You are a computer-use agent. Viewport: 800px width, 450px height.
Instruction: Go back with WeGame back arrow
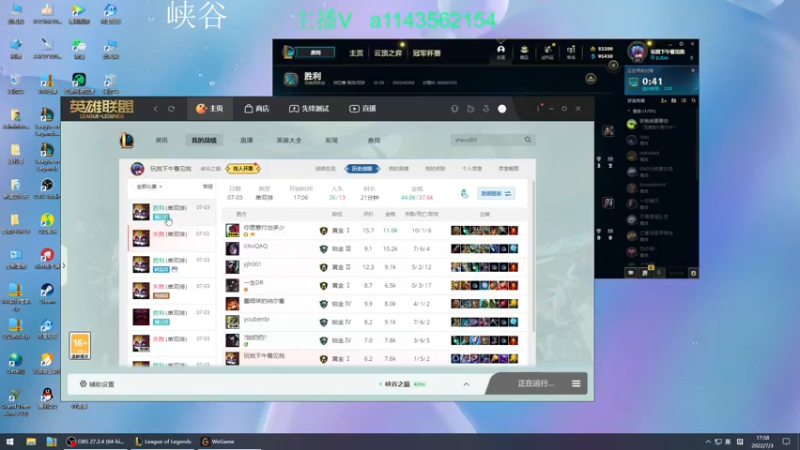(x=156, y=109)
